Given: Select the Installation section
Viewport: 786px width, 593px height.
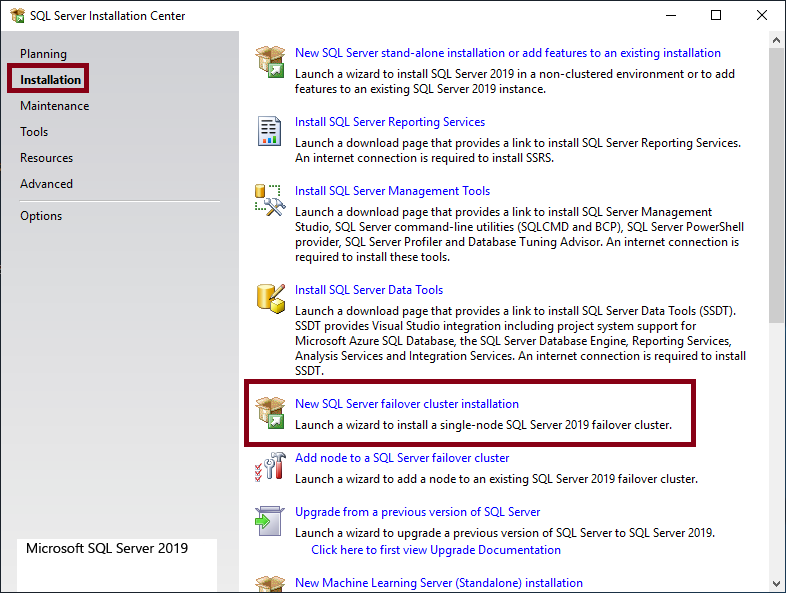Looking at the screenshot, I should (x=50, y=80).
